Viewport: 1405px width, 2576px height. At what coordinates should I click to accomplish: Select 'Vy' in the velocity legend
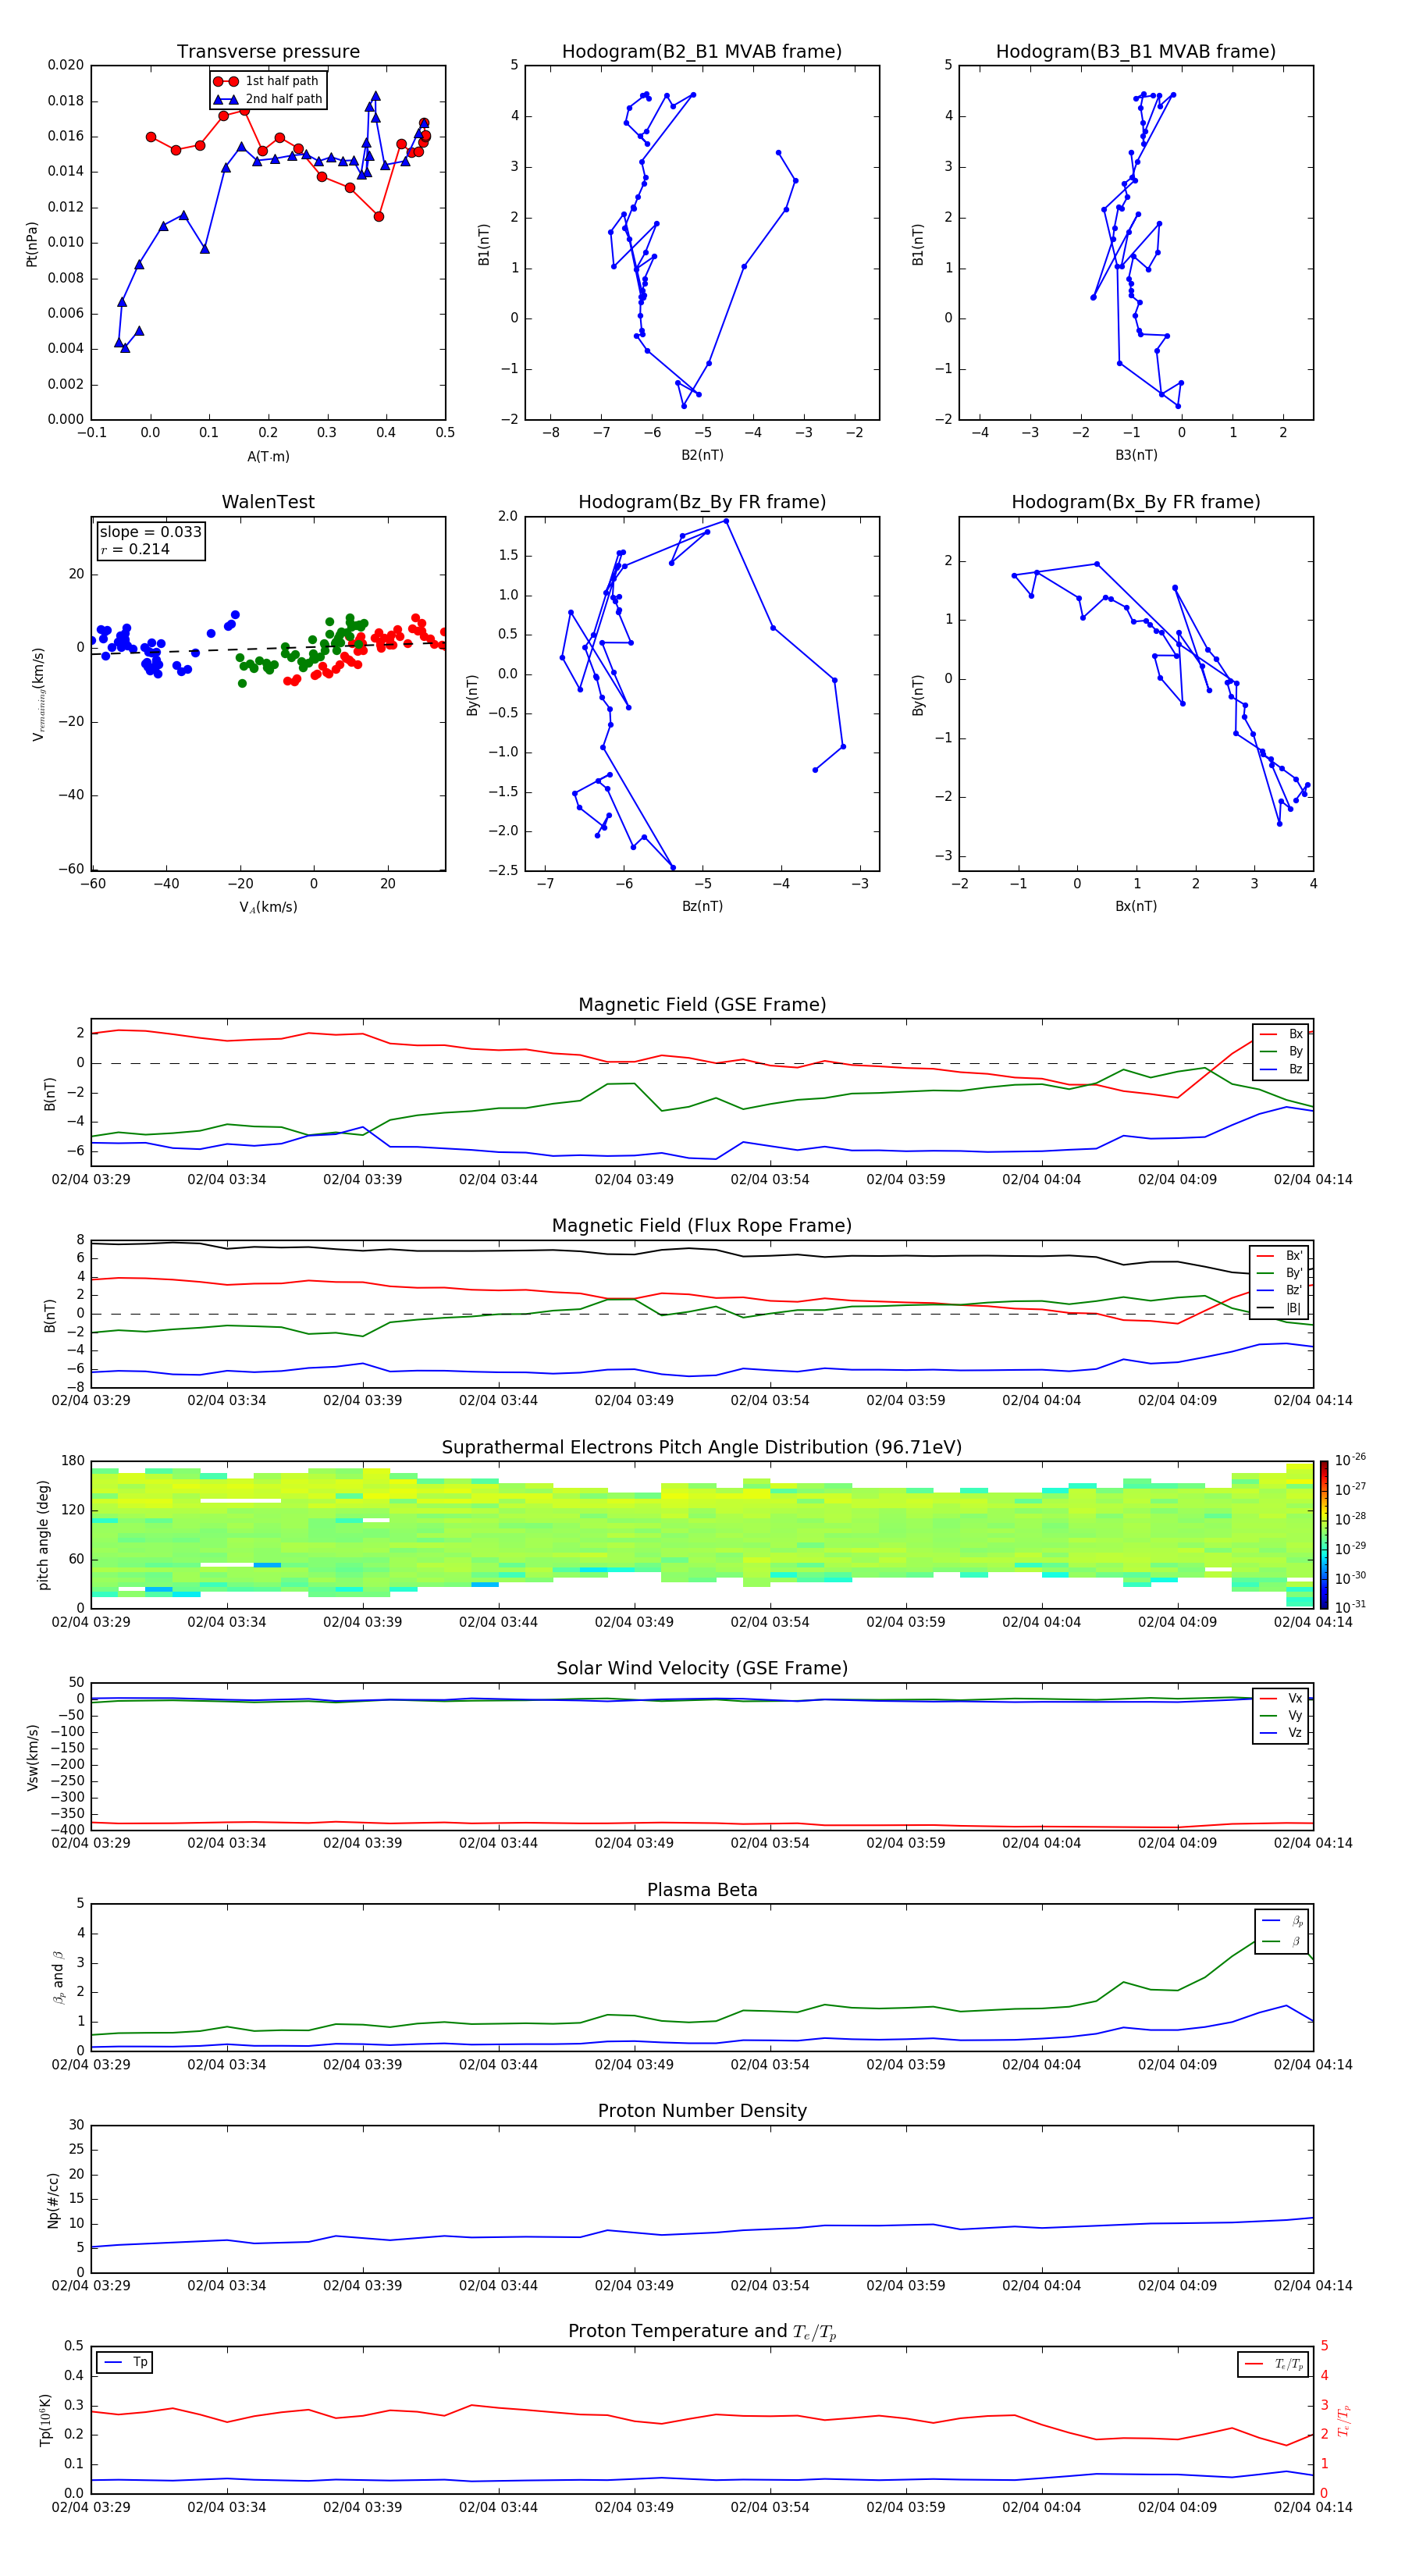1282,1716
